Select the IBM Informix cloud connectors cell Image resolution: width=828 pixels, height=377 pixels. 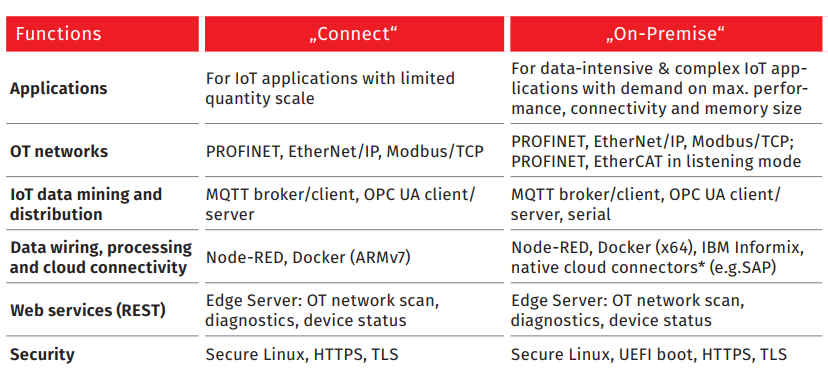(658, 257)
